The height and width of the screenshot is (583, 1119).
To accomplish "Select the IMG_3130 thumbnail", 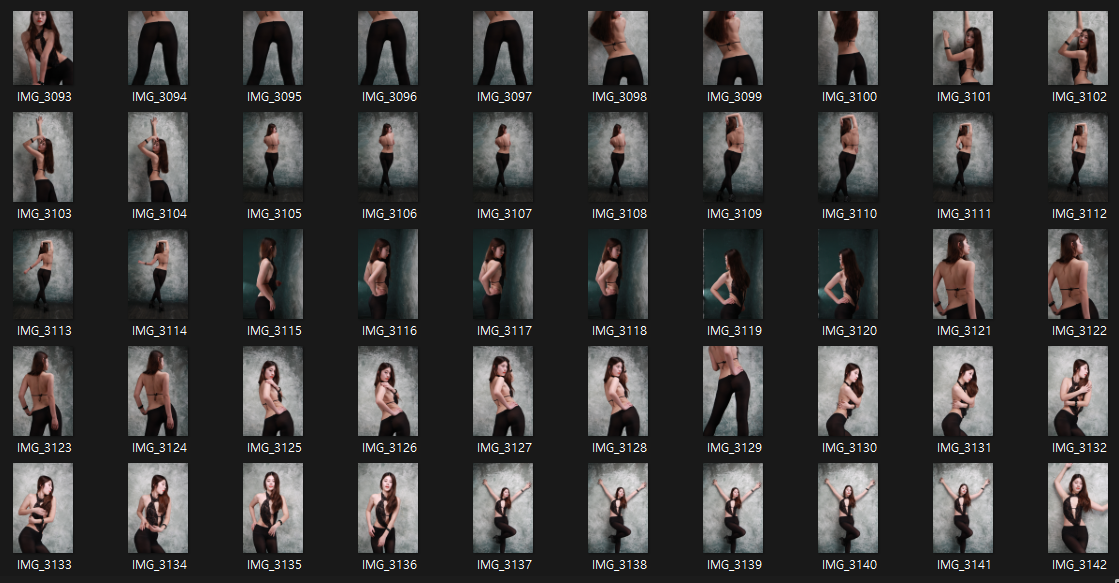I will [x=848, y=391].
